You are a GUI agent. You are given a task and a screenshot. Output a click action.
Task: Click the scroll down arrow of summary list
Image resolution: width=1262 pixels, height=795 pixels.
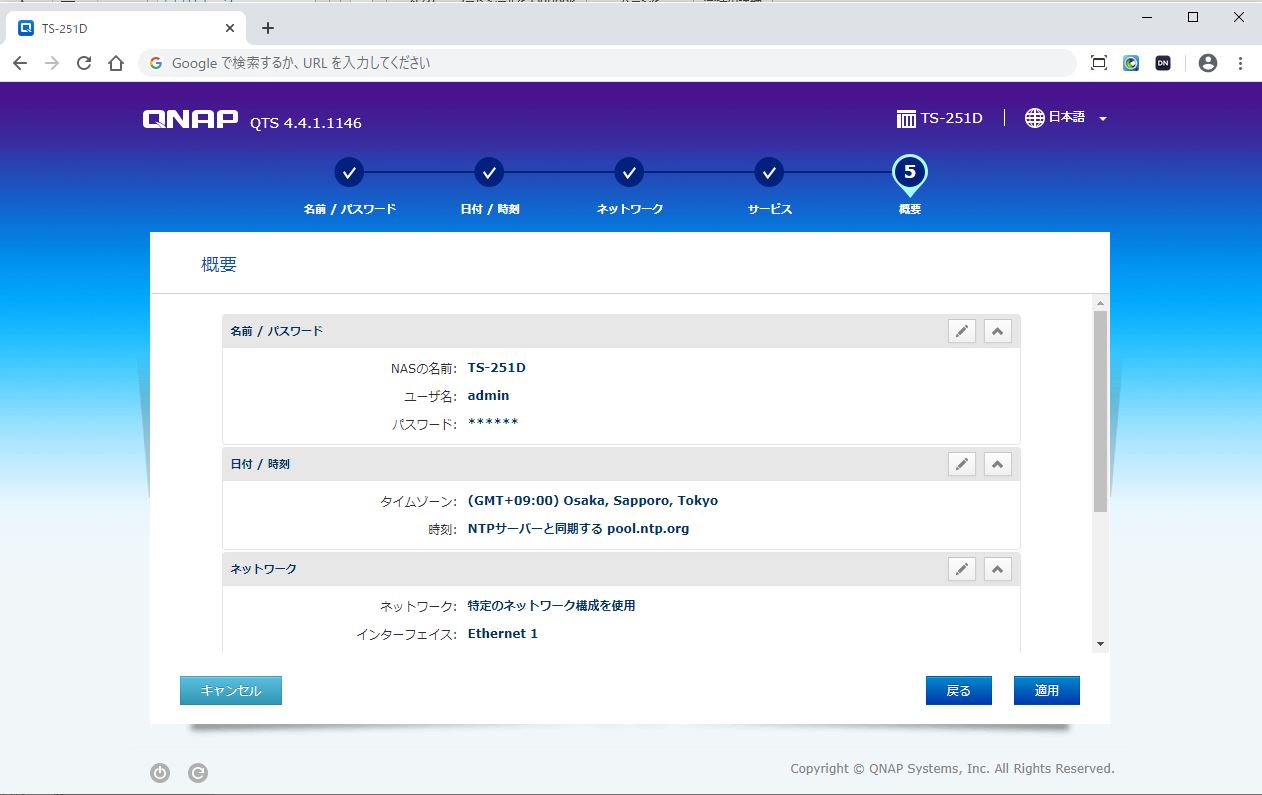point(1100,644)
